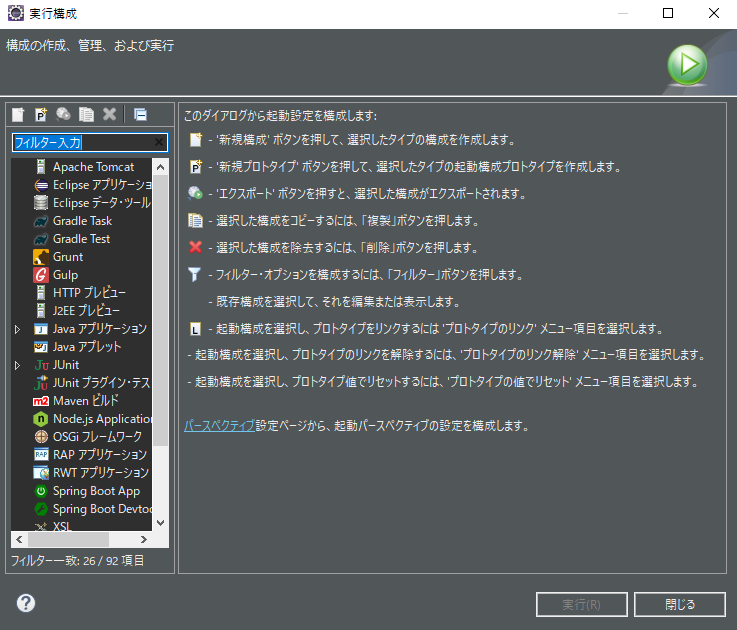Select the Maven ビルド m2 icon

tap(41, 401)
